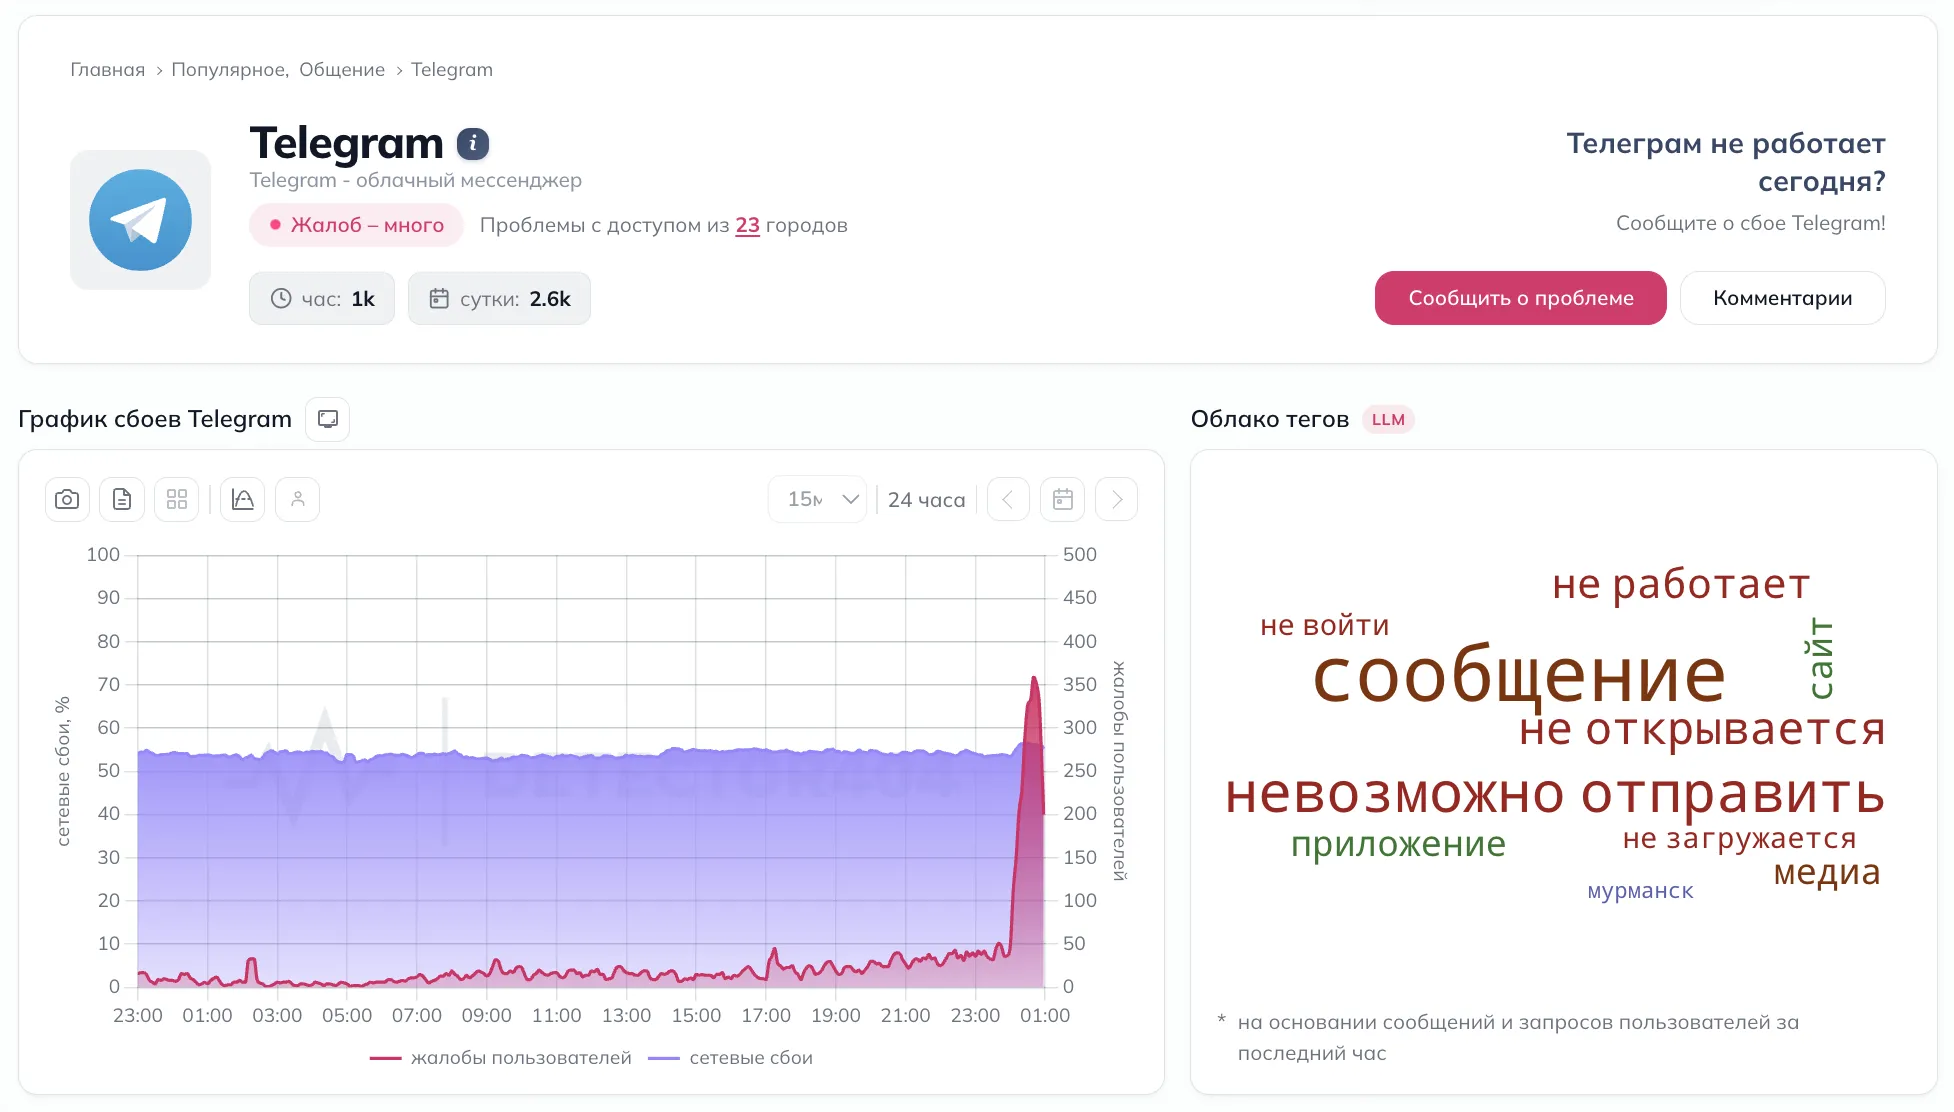The width and height of the screenshot is (1954, 1112).
Task: Open the calendar date picker
Action: (x=1062, y=499)
